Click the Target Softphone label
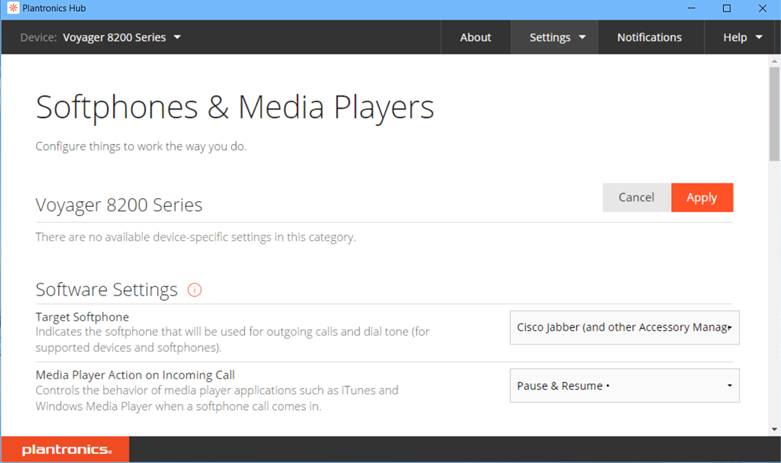 [82, 317]
